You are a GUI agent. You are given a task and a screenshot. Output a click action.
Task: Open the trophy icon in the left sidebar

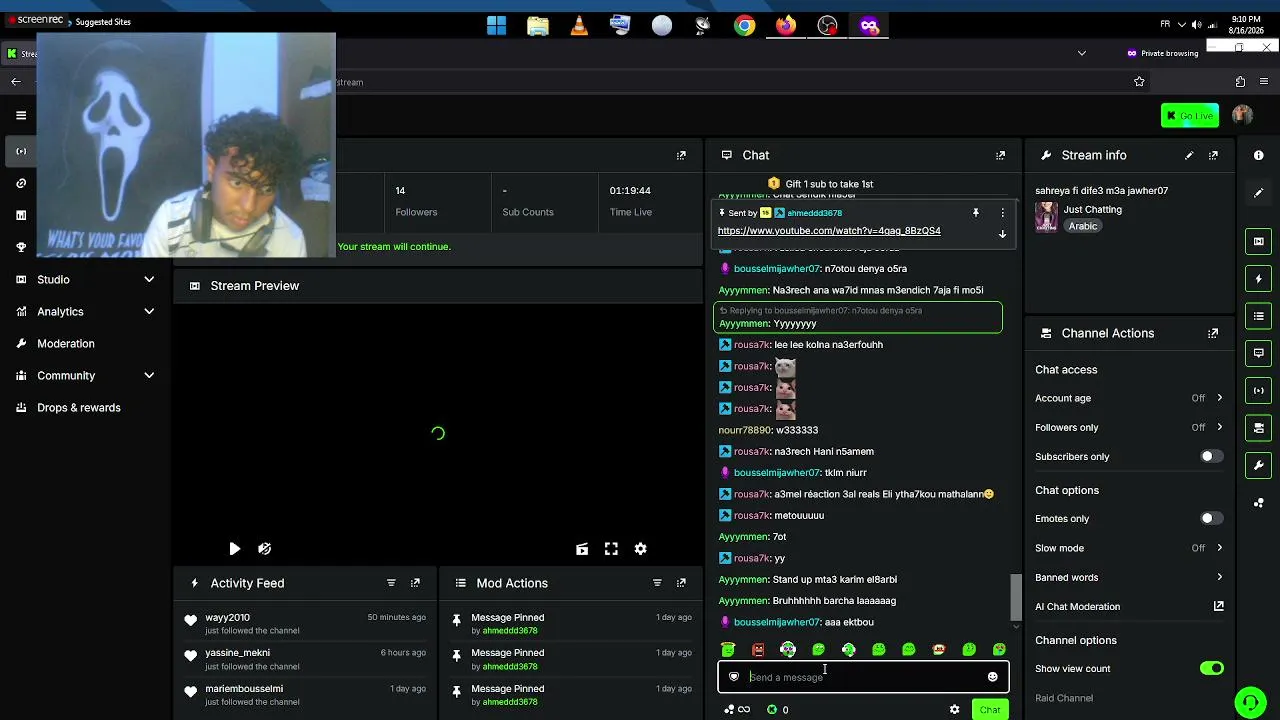[x=21, y=247]
